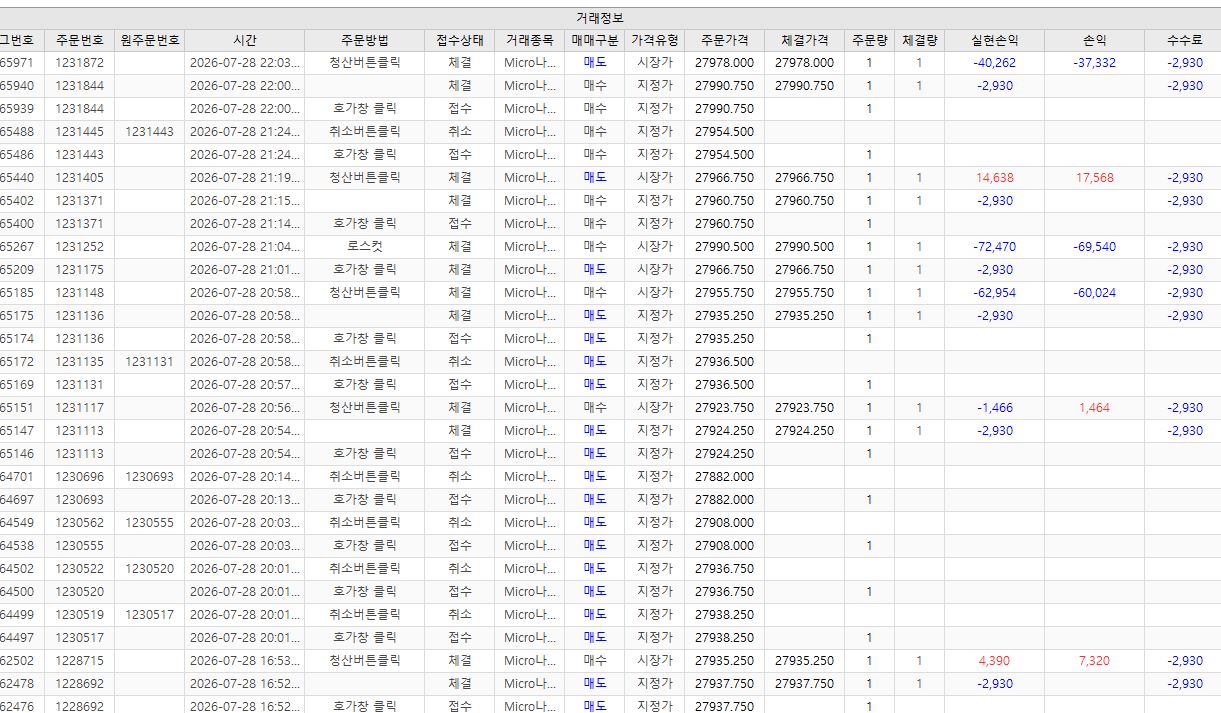Click order number 1231445

click(x=79, y=132)
